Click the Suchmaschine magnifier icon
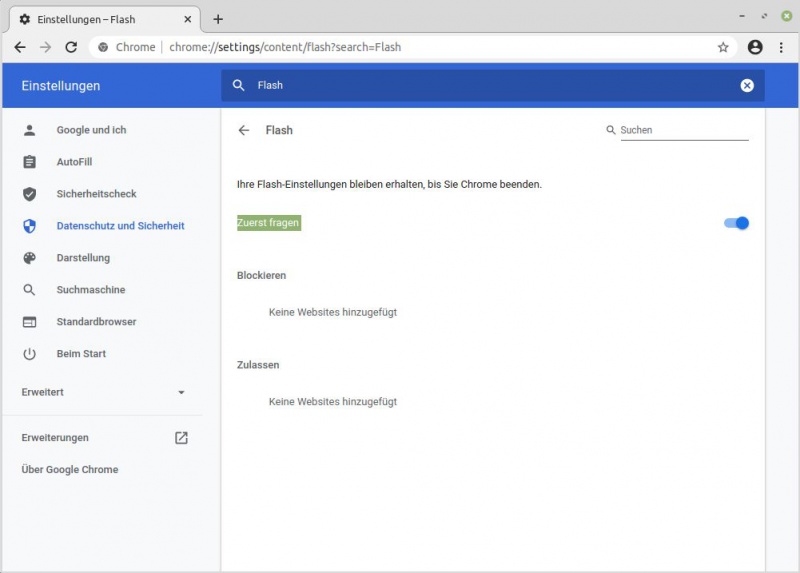This screenshot has height=573, width=800. pyautogui.click(x=30, y=290)
